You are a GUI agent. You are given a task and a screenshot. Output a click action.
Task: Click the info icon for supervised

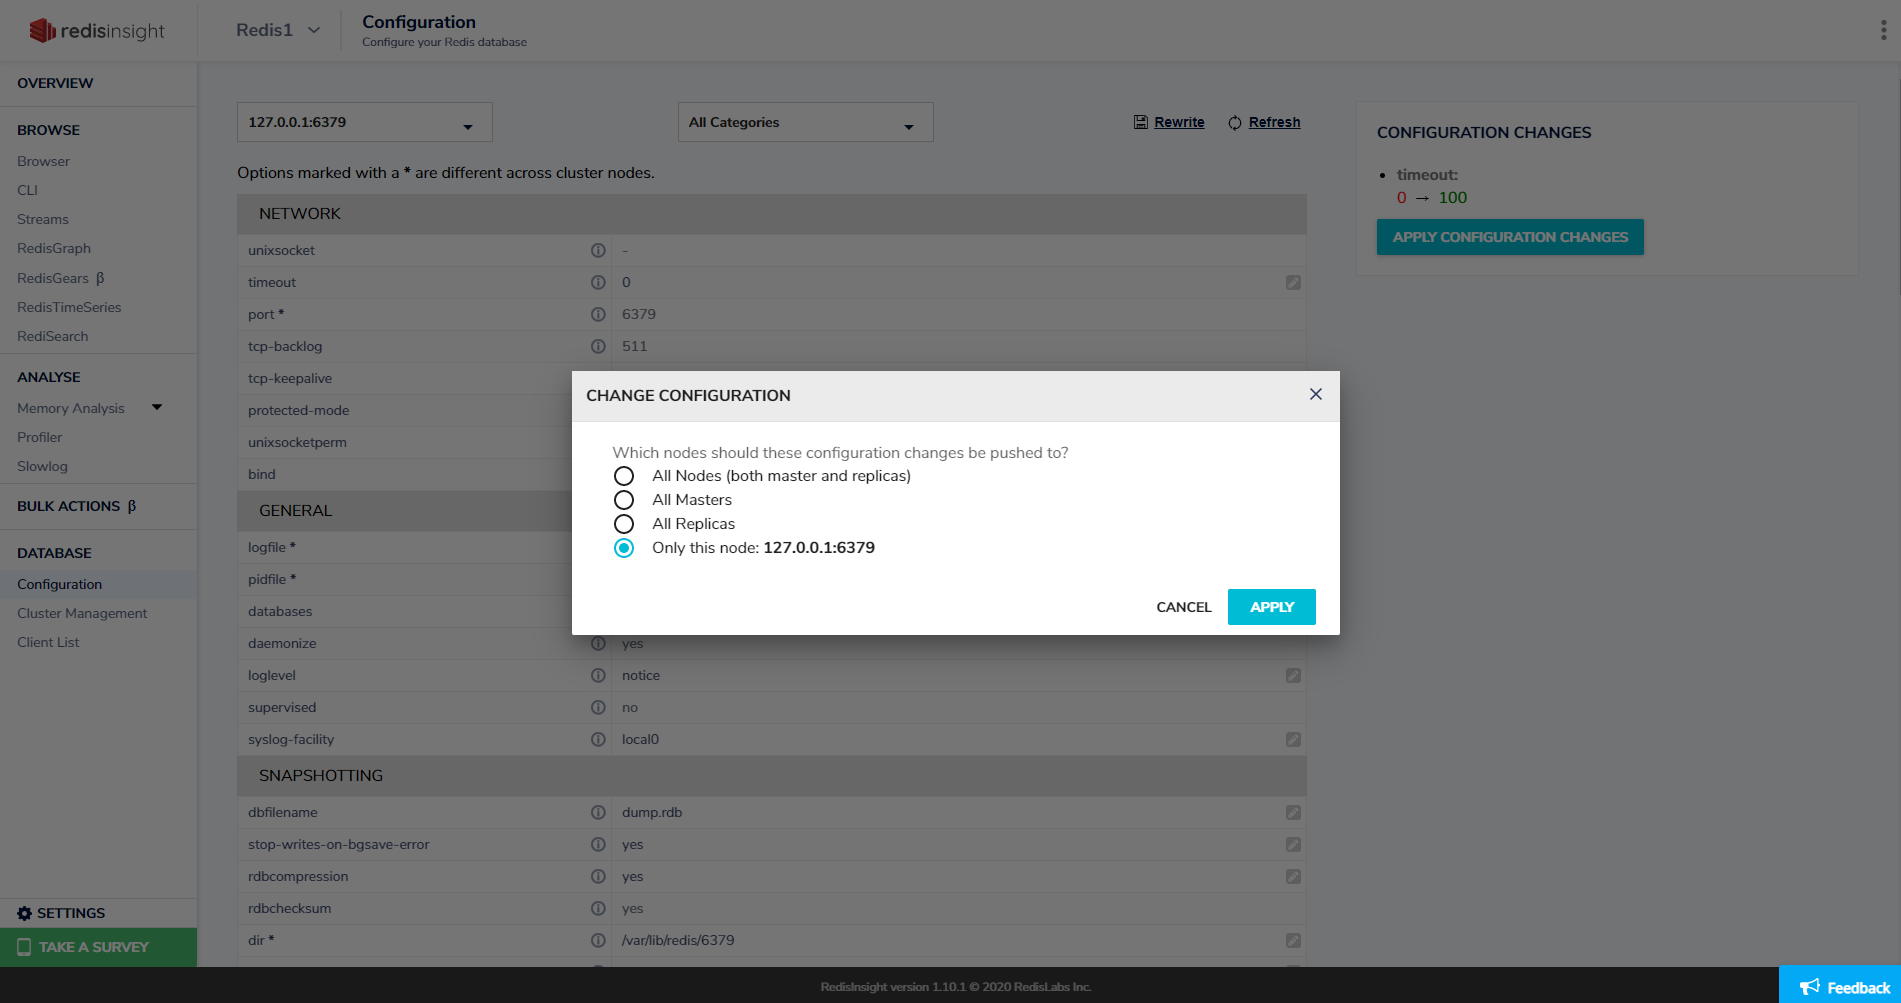pyautogui.click(x=598, y=707)
